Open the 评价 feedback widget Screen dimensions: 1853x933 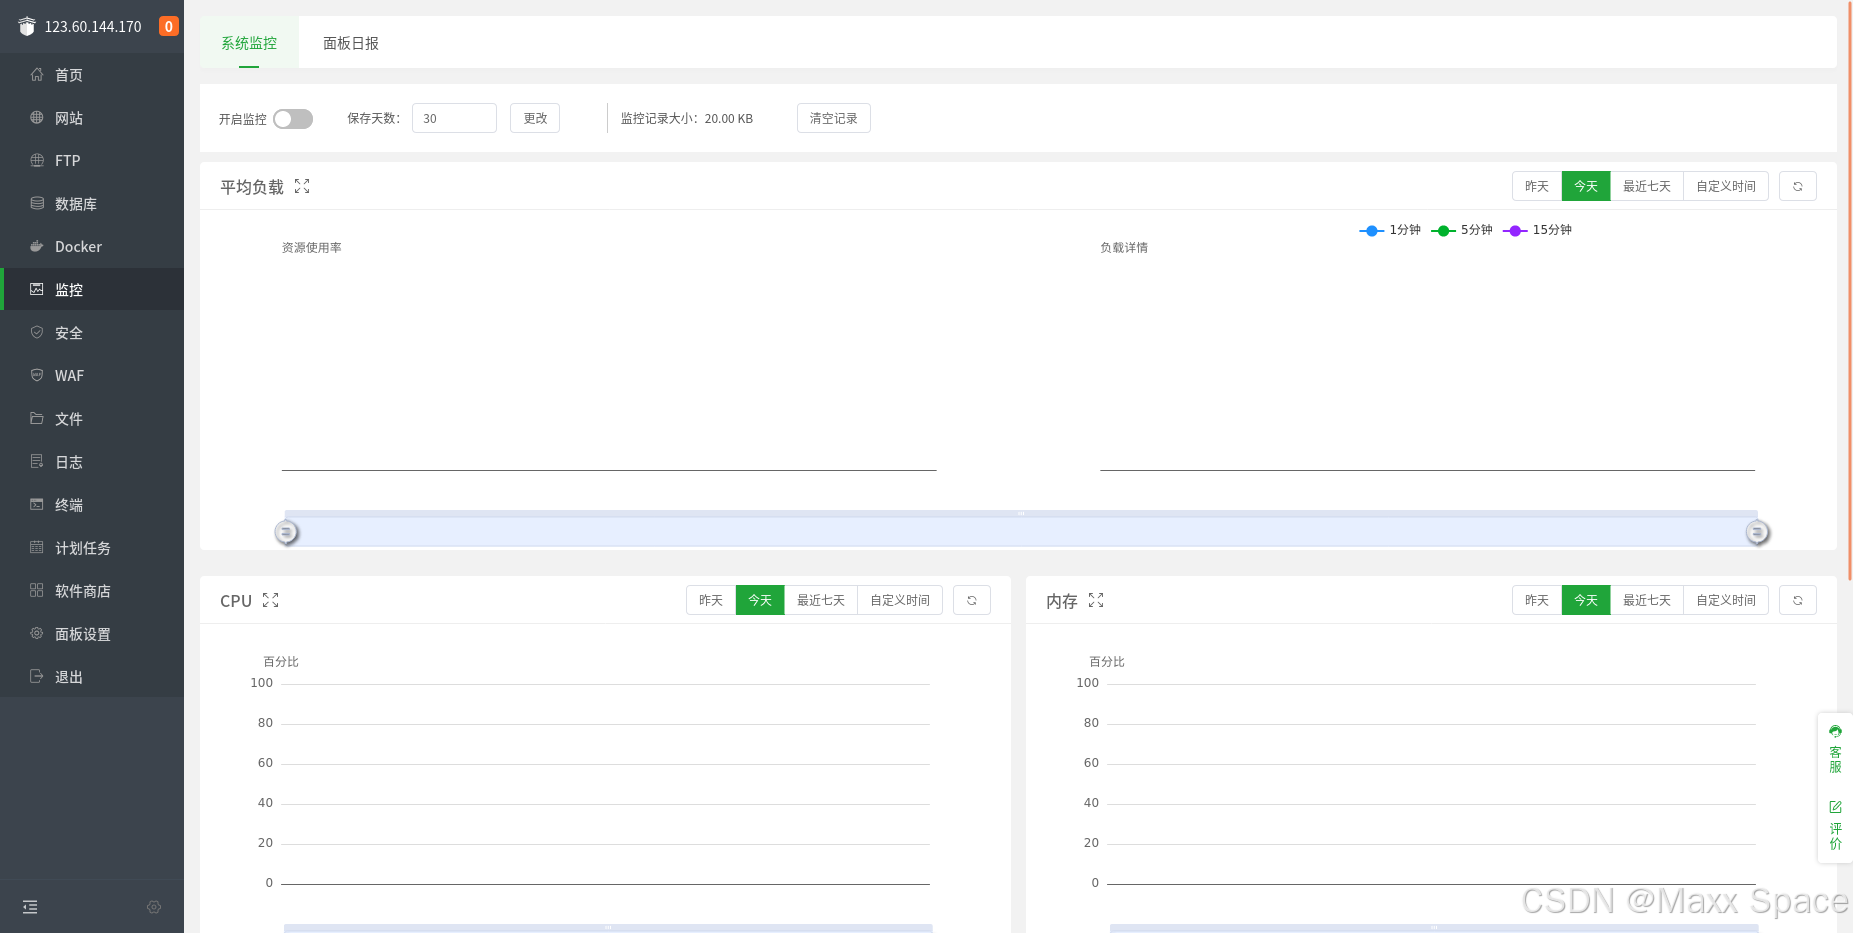(1835, 825)
